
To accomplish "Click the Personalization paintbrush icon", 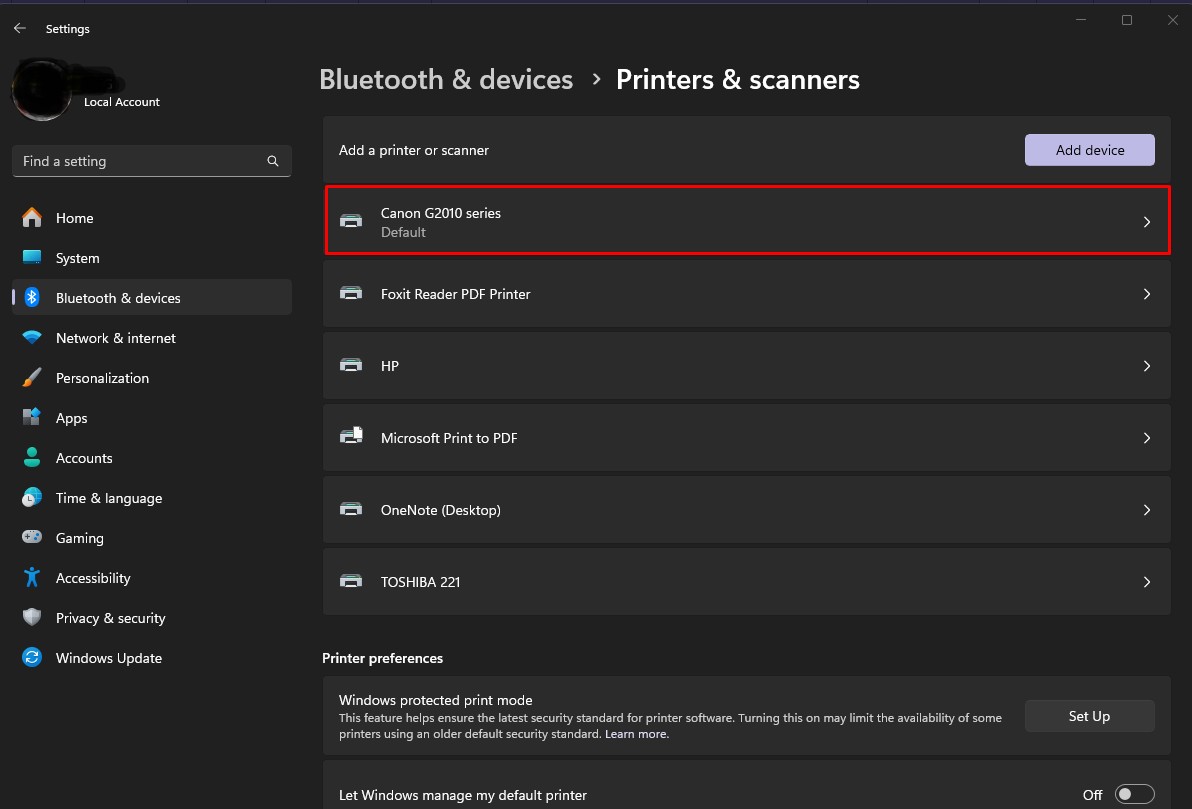I will click(x=32, y=378).
